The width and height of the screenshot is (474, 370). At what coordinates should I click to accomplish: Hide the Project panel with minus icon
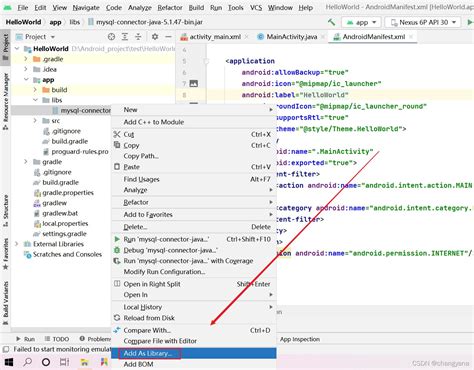point(169,37)
